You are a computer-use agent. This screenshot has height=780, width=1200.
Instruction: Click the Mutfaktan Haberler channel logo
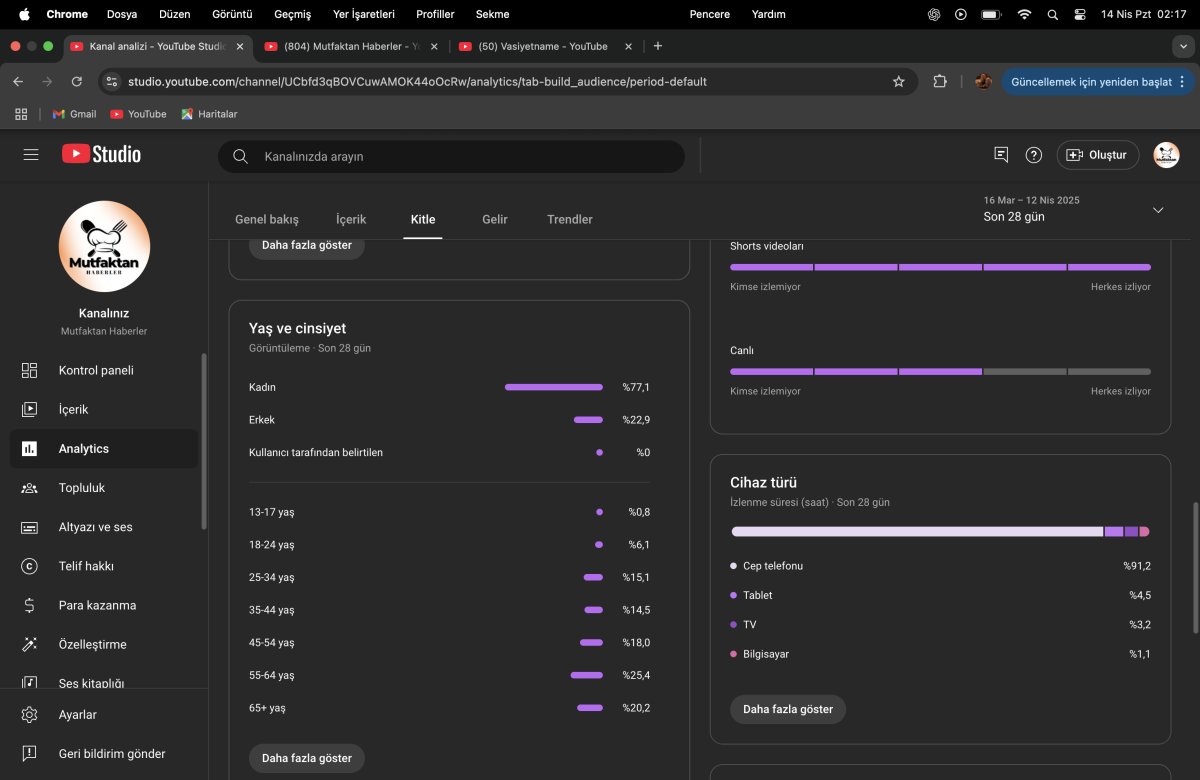104,246
